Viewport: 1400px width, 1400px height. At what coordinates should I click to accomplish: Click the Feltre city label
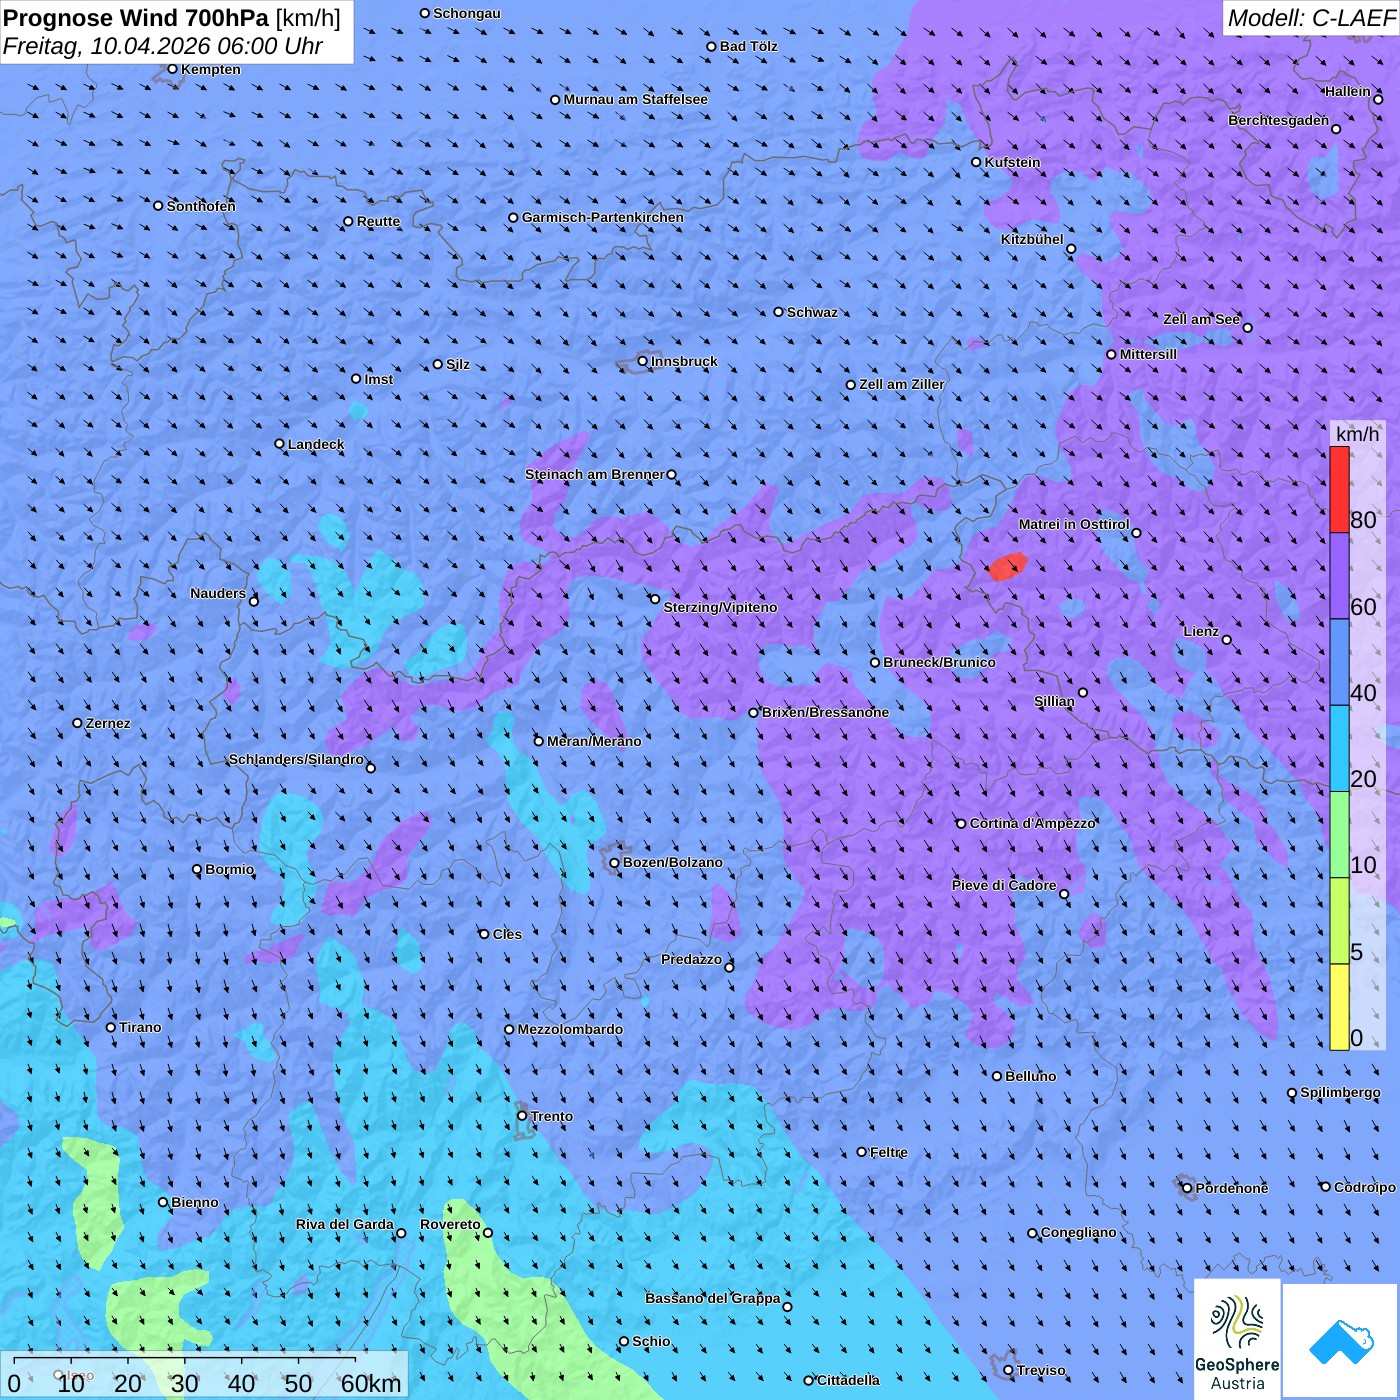889,1152
